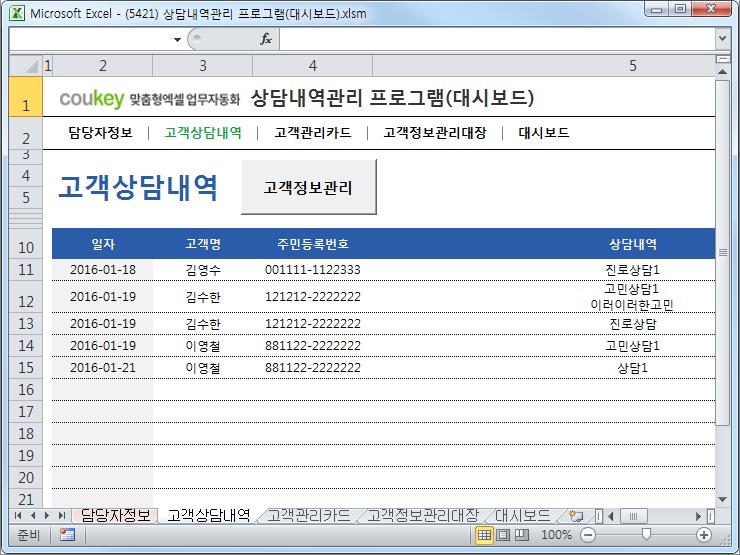Click the horizontal scrollbar left arrow

[611, 516]
